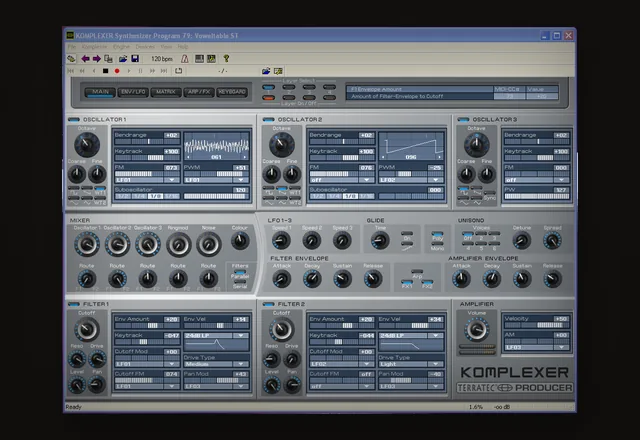640x440 pixels.
Task: Click the Amplifier Volume knob
Action: coord(476,329)
